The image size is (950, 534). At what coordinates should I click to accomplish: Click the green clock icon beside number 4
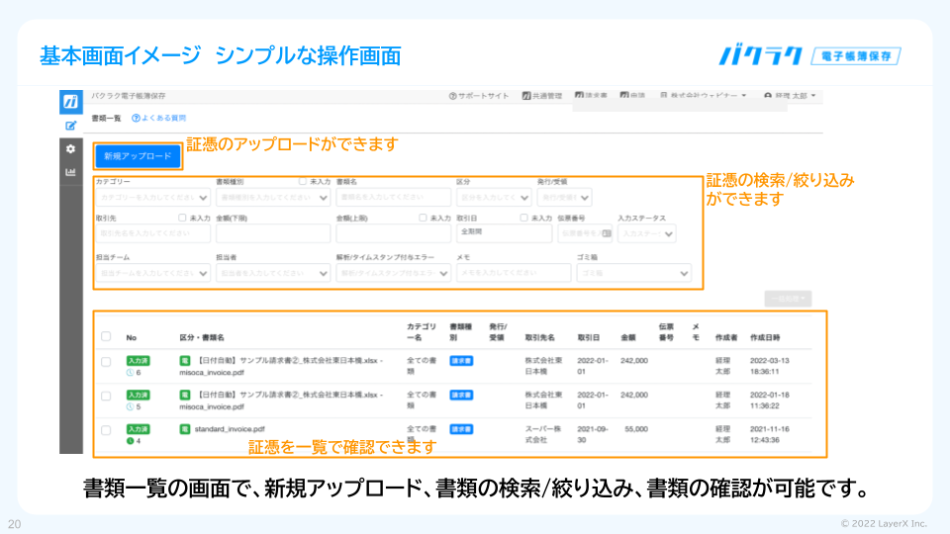click(130, 441)
